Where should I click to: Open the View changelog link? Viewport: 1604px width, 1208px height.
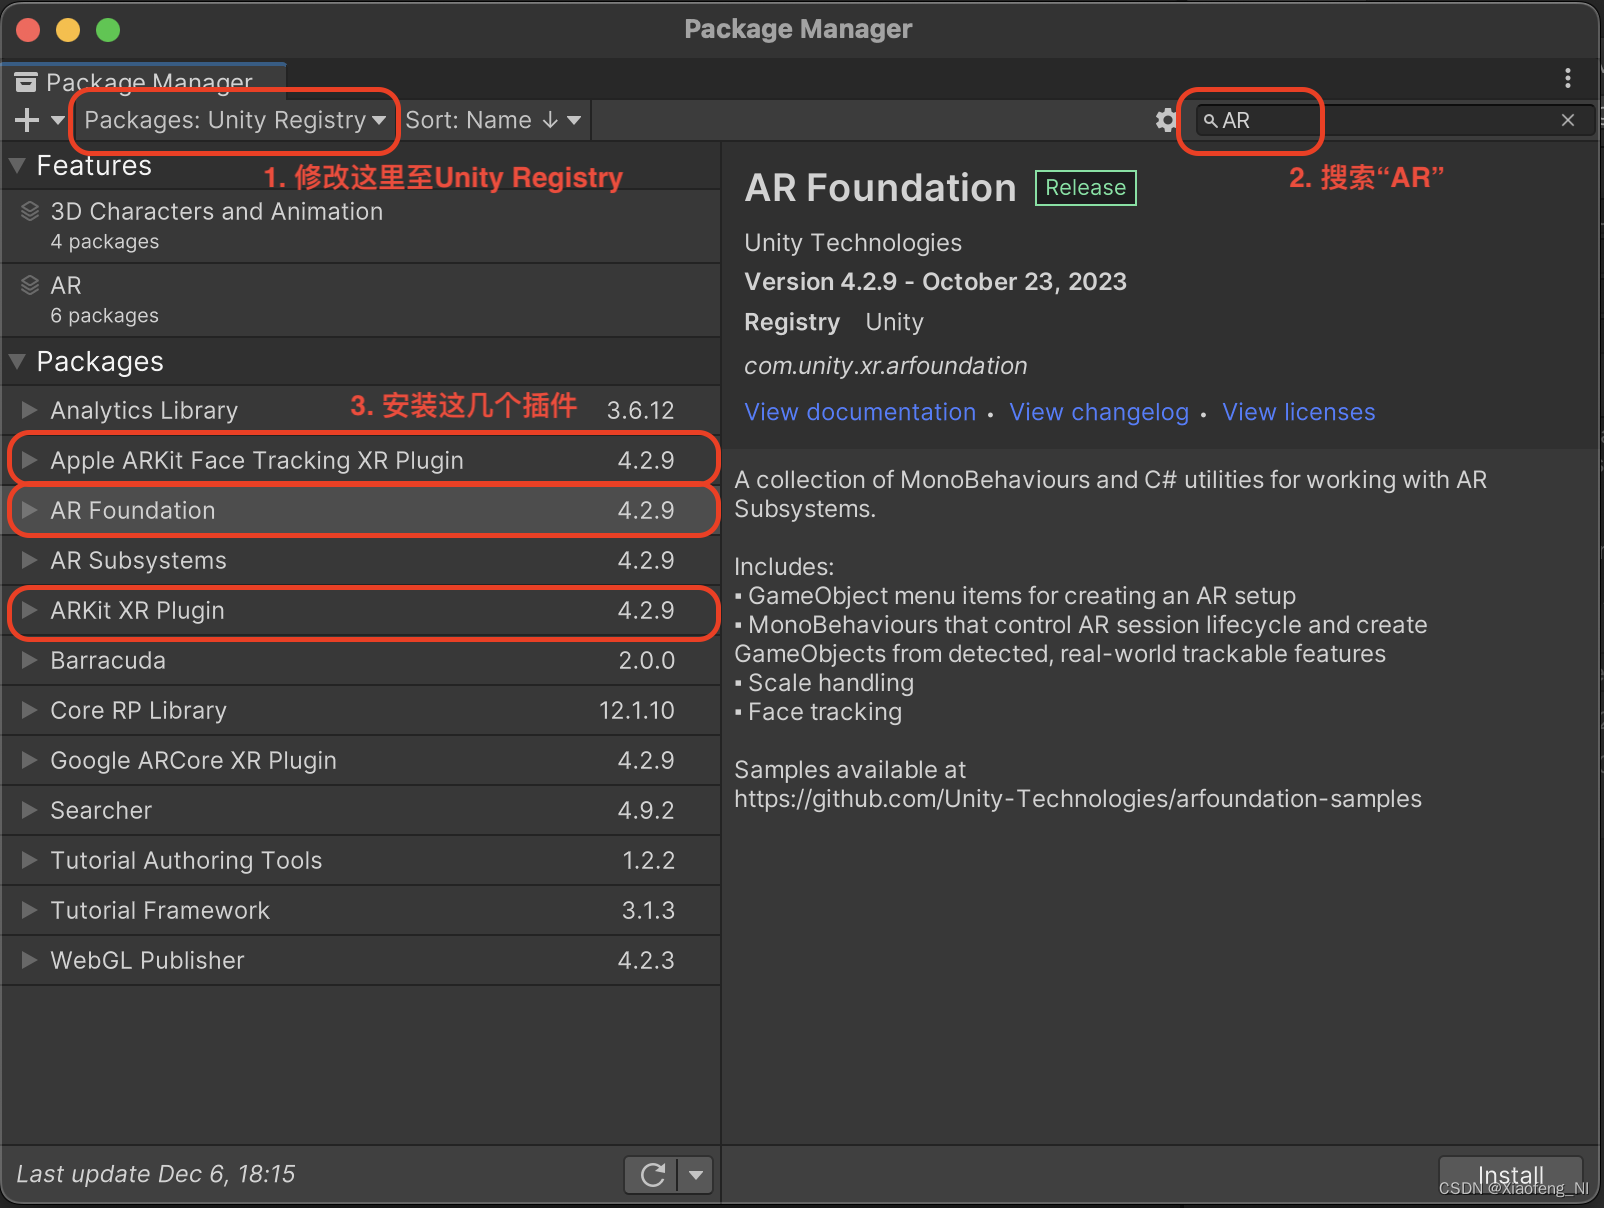(x=1098, y=411)
